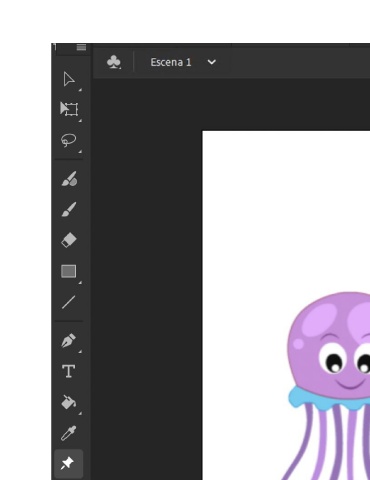Pick the Eyedropper tool

[x=69, y=433]
